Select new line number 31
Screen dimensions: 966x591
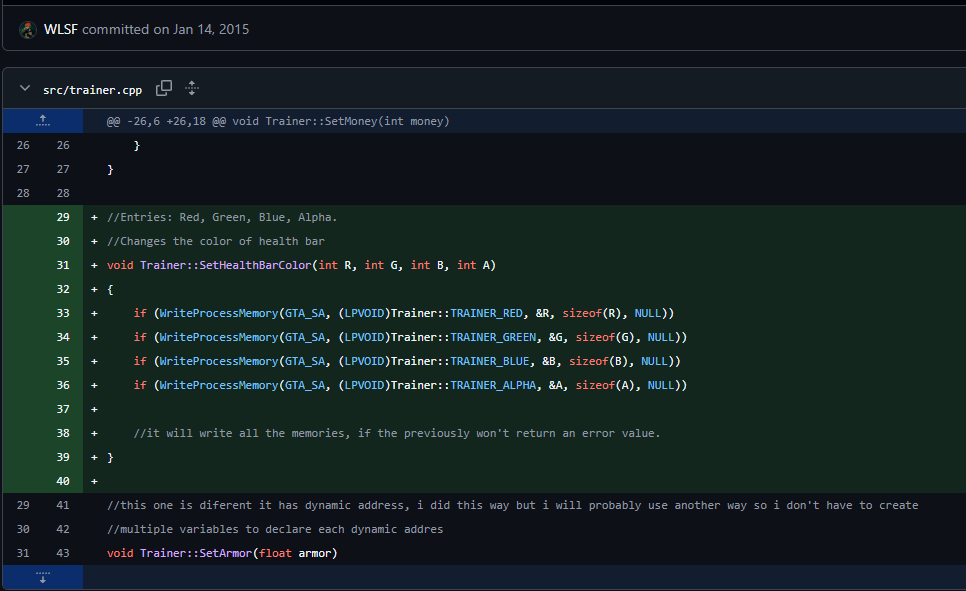63,265
